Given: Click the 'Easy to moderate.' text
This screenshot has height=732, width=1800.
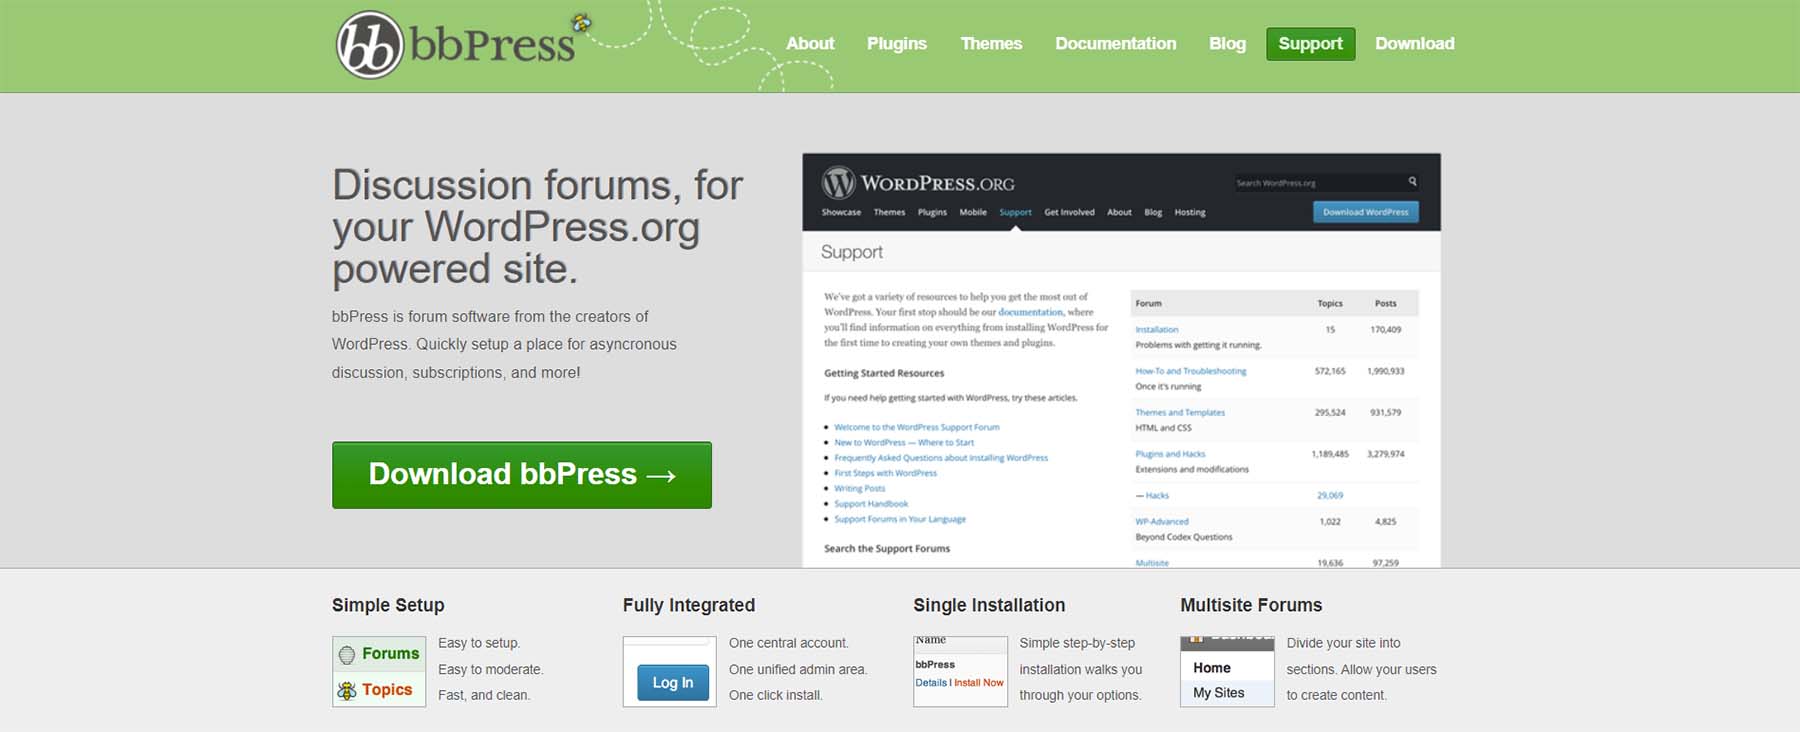Looking at the screenshot, I should (490, 669).
